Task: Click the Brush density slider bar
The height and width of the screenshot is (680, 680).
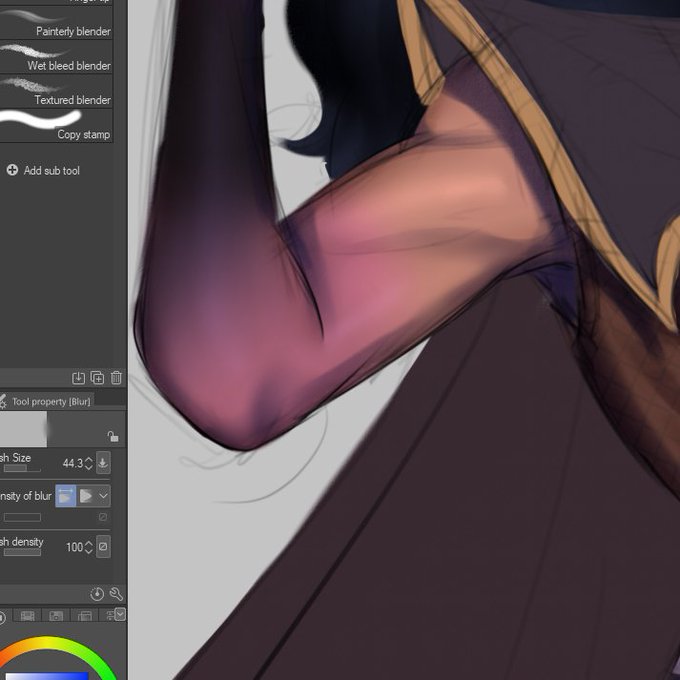Action: tap(22, 552)
